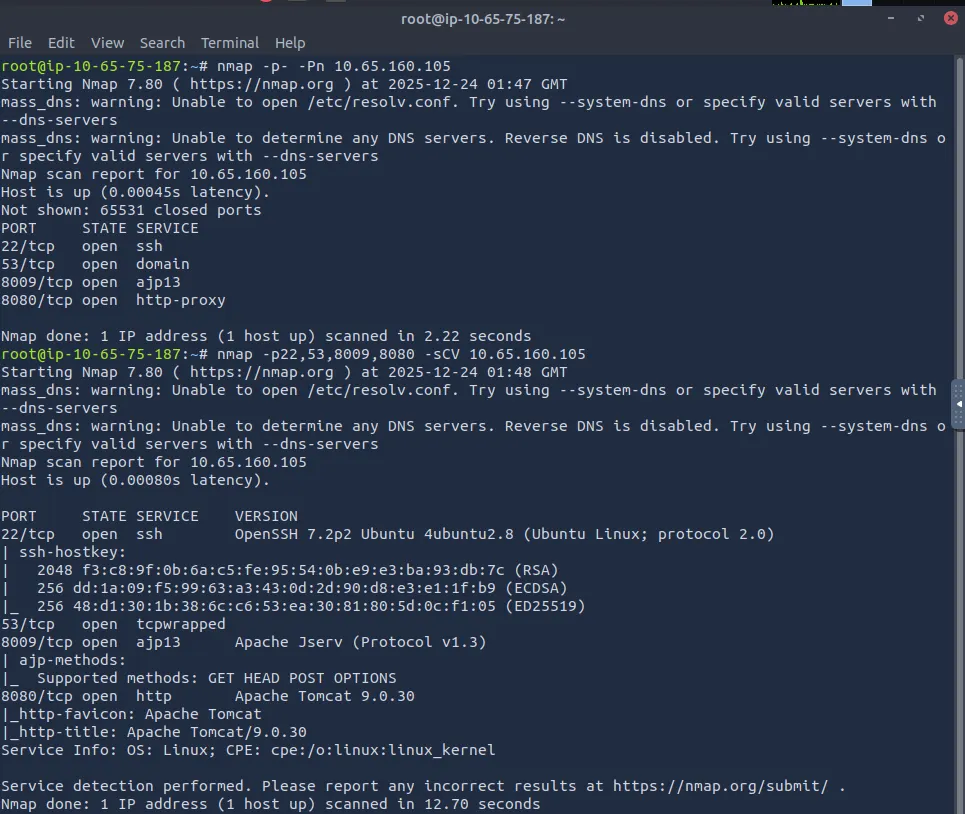Open the Edit menu
The width and height of the screenshot is (965, 814).
coord(61,43)
